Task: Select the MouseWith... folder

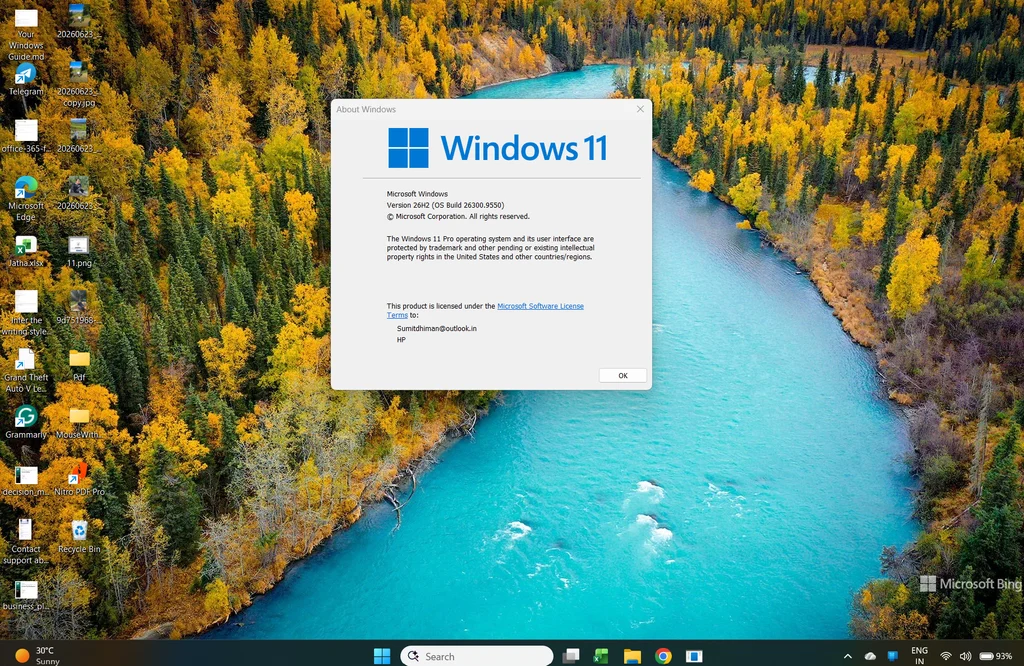Action: pyautogui.click(x=79, y=422)
